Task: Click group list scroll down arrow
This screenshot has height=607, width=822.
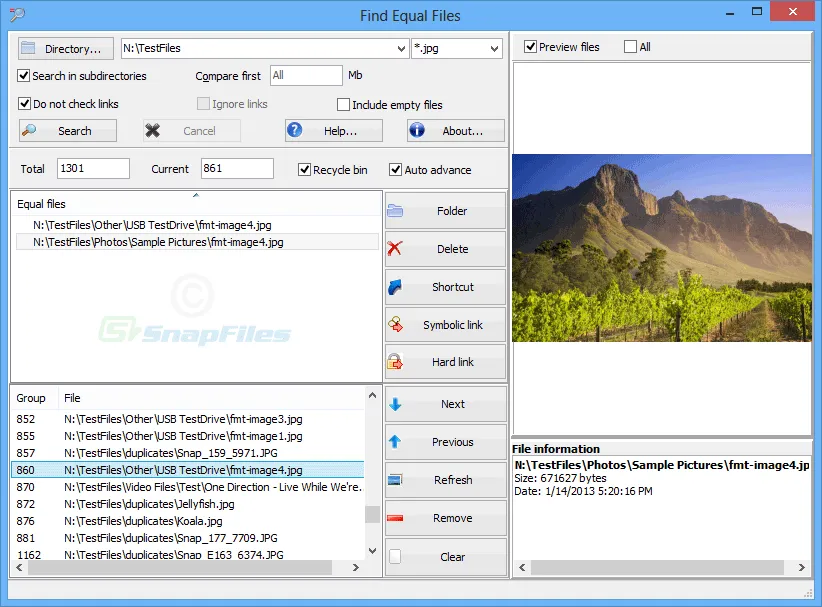Action: click(x=372, y=550)
